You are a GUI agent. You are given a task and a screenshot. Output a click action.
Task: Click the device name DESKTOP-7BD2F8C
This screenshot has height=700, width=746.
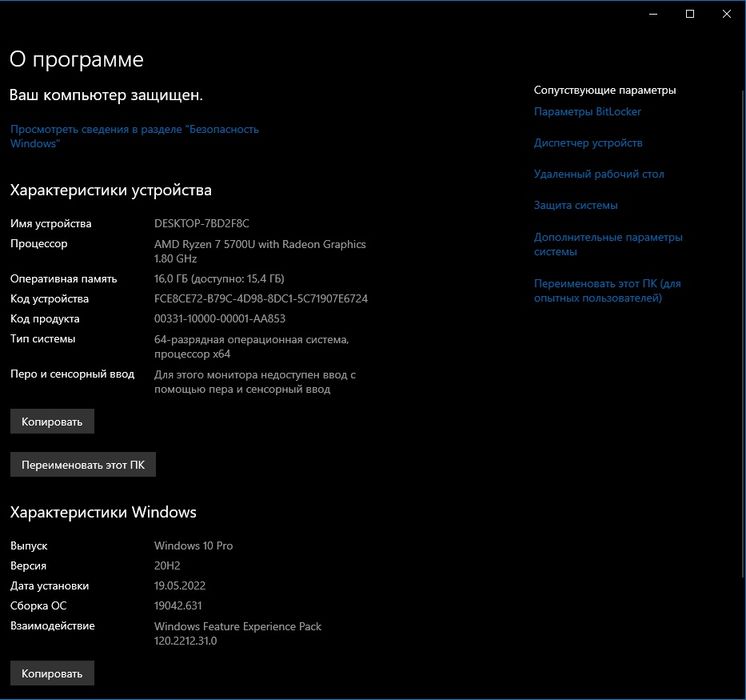click(x=201, y=223)
